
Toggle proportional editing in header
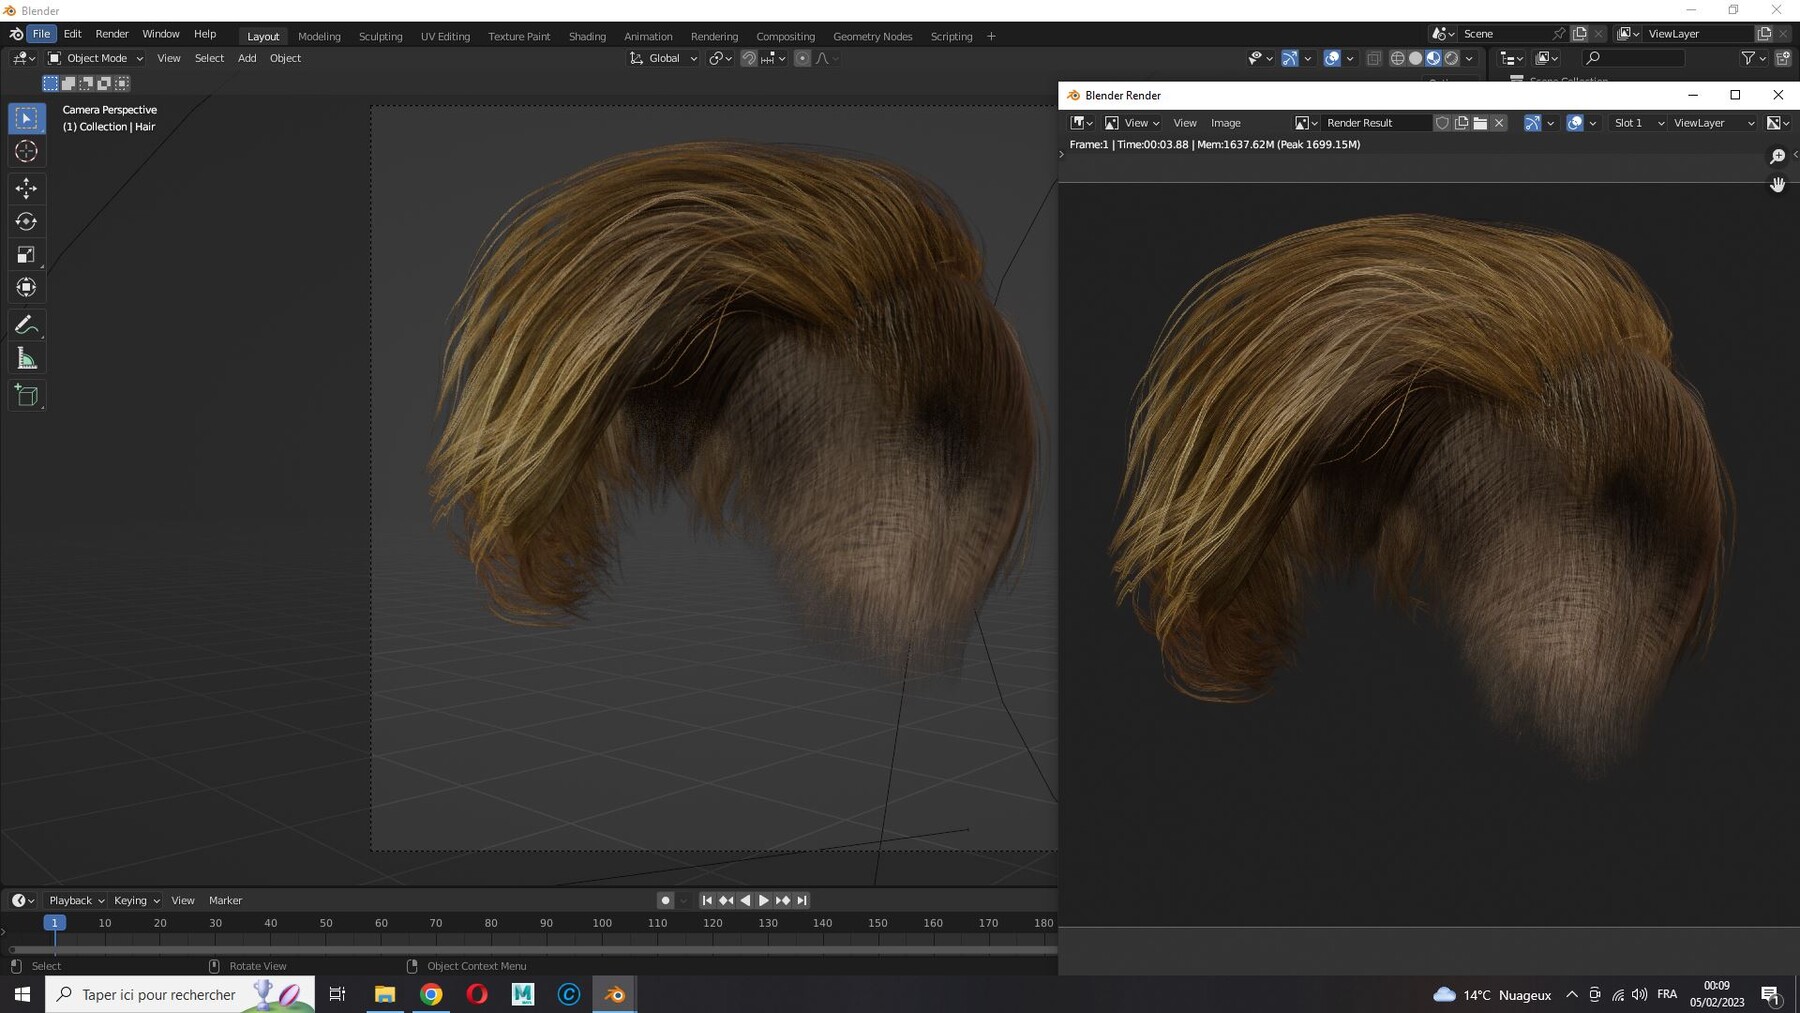pos(802,59)
